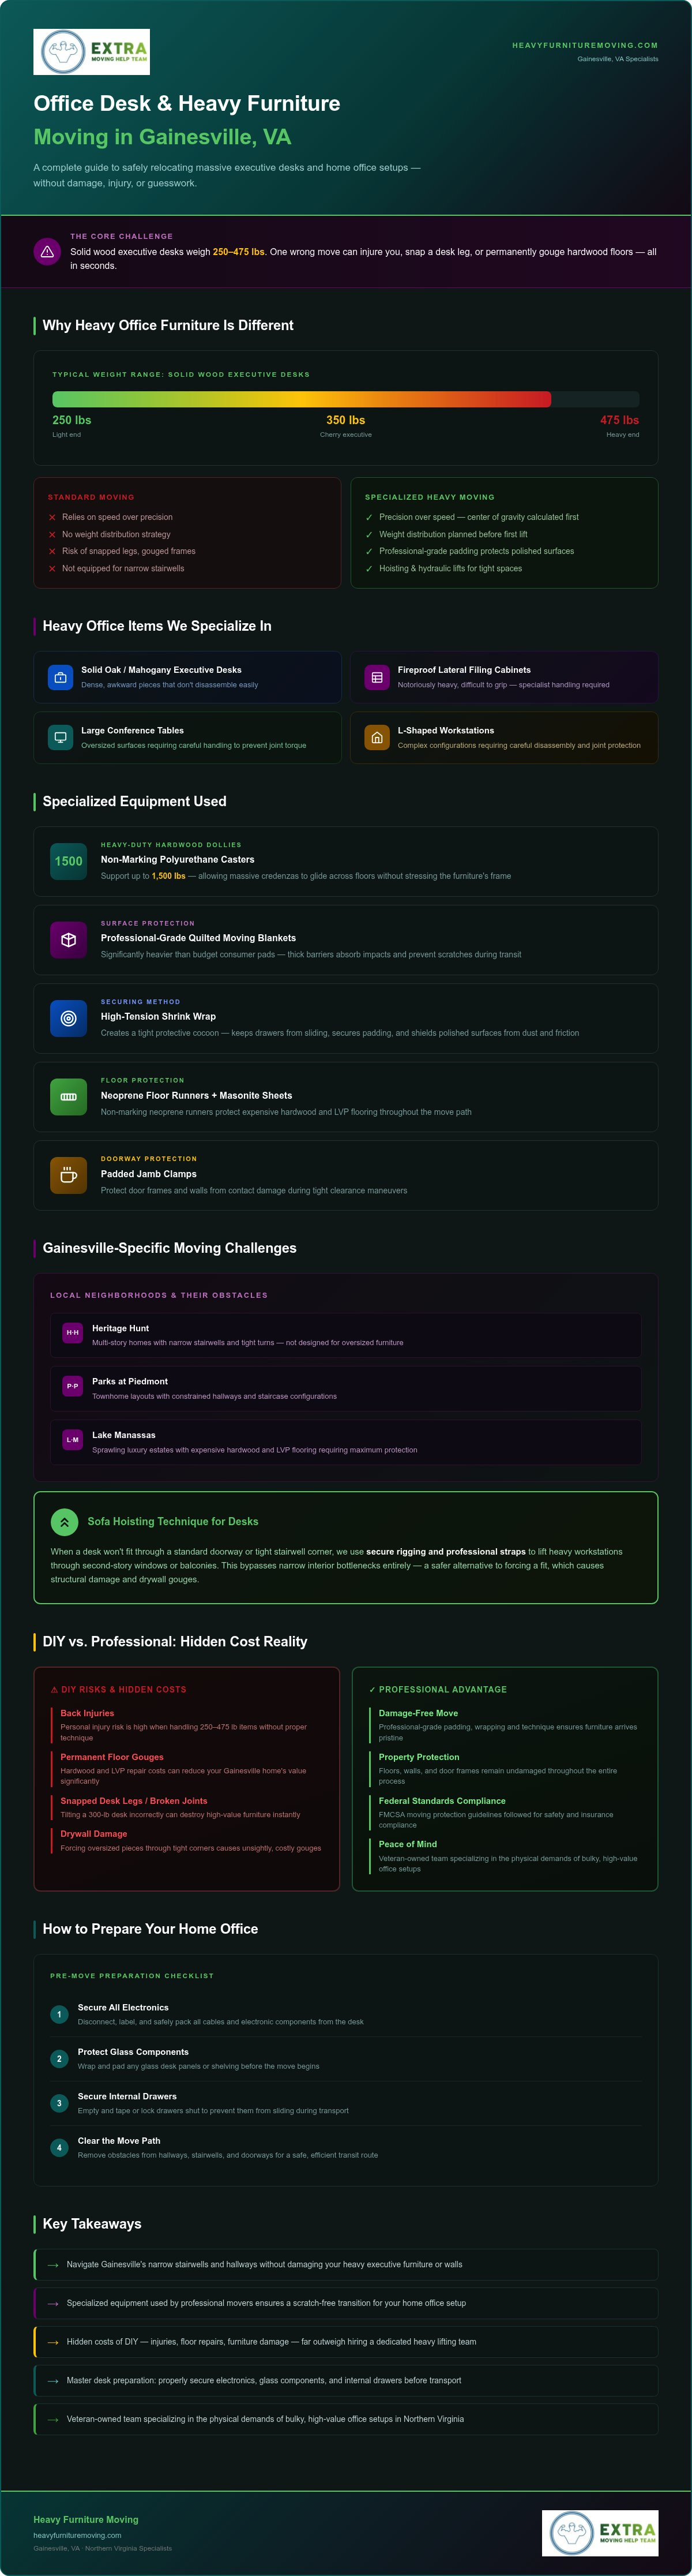This screenshot has width=692, height=2576.
Task: Click the teal monitor icon for Conference Tables
Action: pyautogui.click(x=60, y=738)
